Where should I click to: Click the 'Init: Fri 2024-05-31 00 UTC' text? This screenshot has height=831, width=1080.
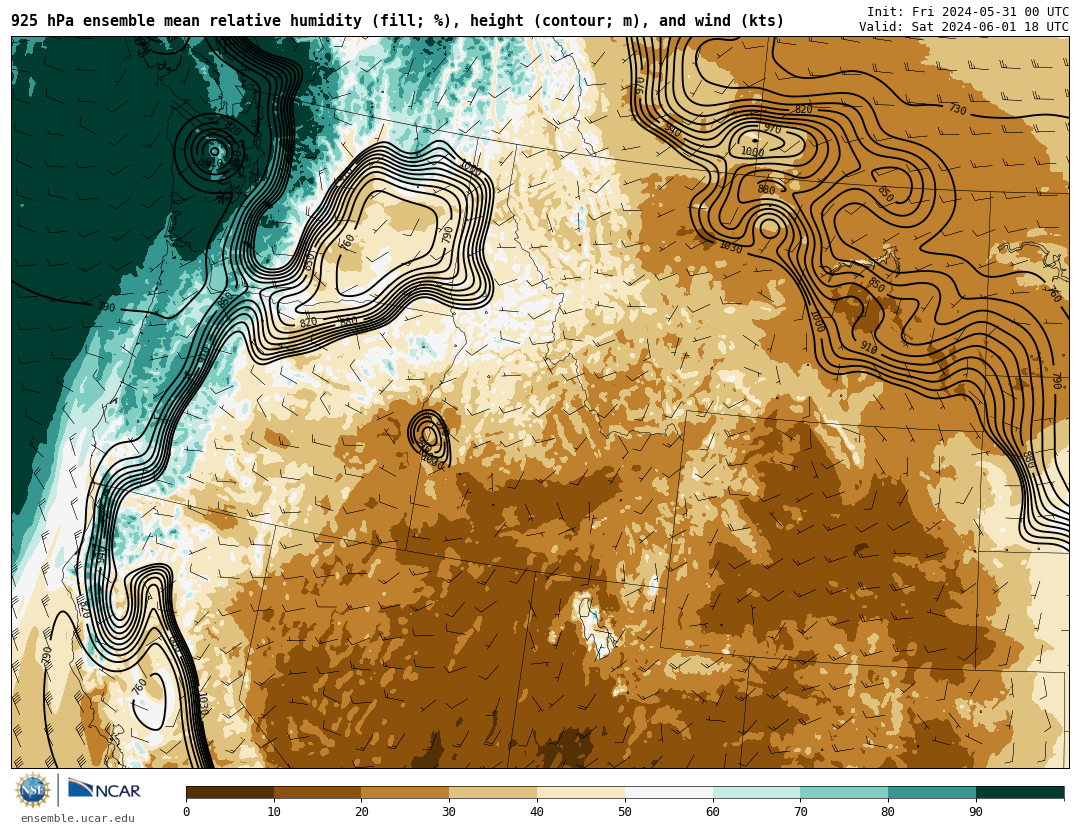(968, 12)
